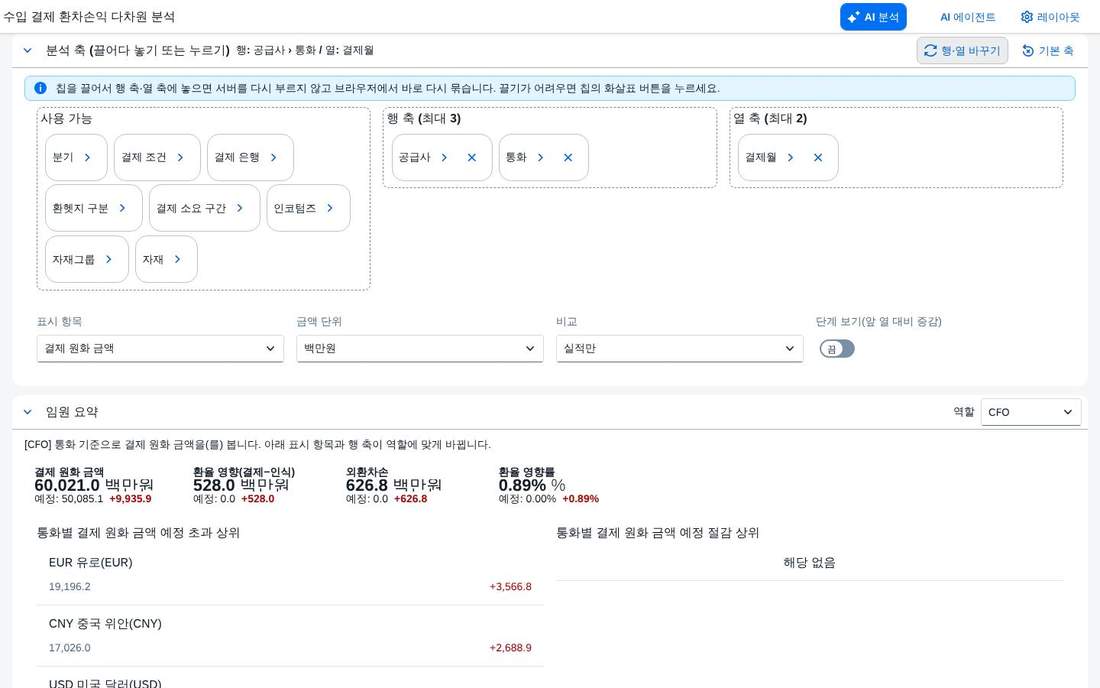Click the AI 분석 button

(x=873, y=17)
